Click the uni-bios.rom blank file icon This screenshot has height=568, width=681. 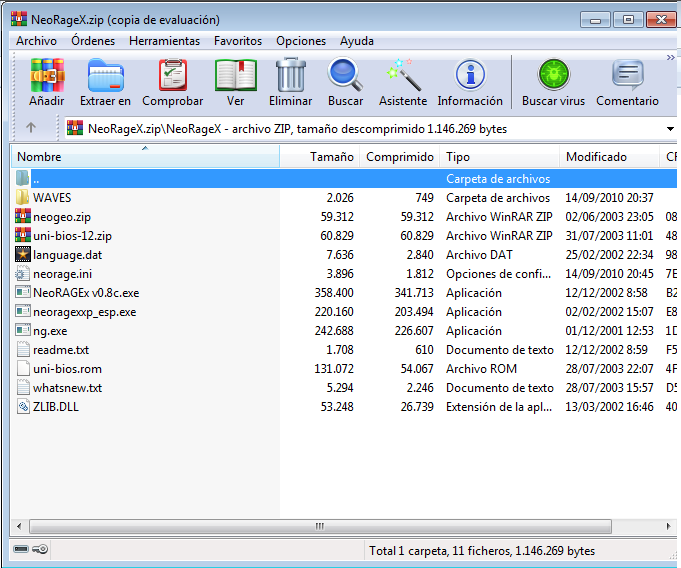point(23,369)
